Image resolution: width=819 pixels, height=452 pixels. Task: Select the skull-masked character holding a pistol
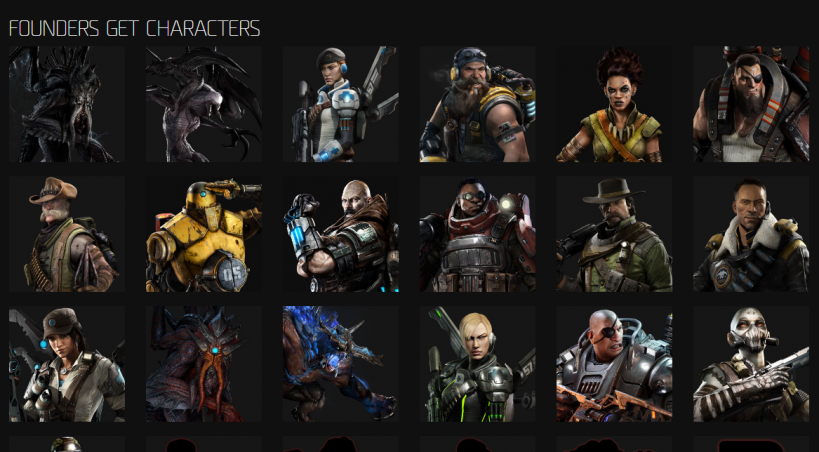751,364
